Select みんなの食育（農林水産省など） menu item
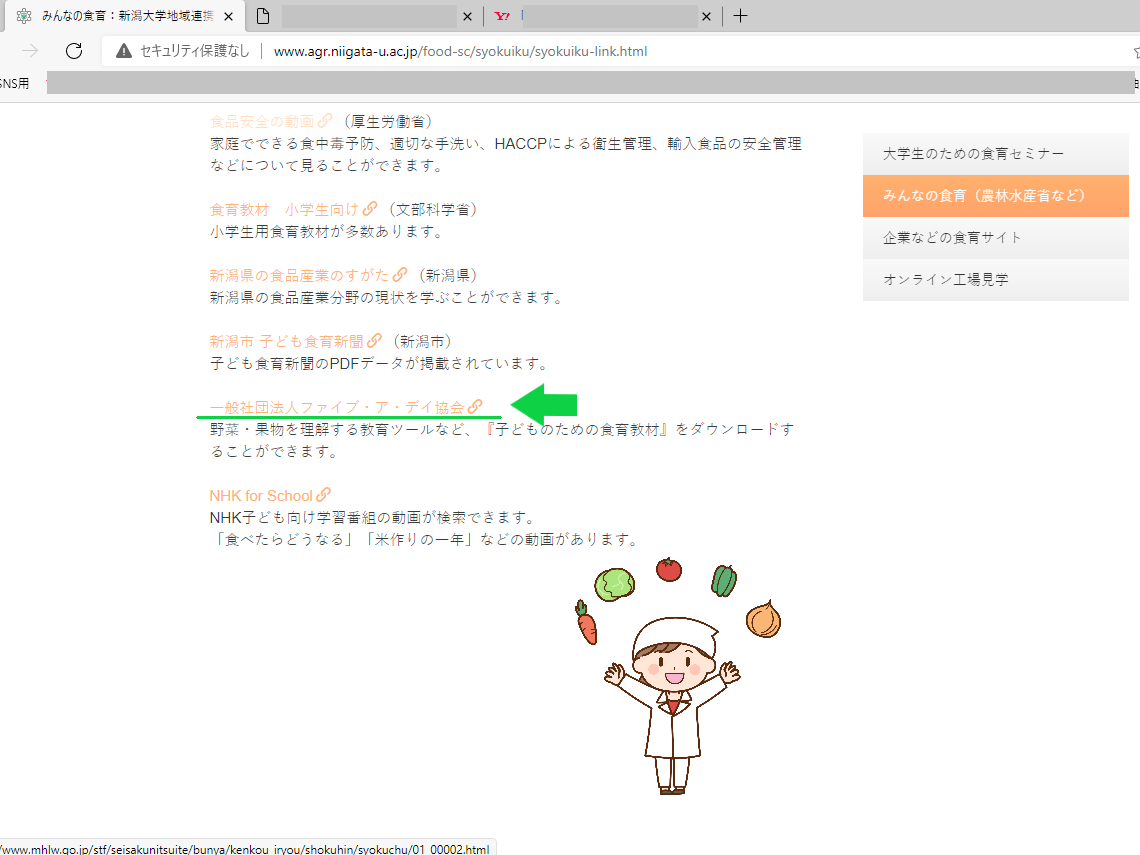This screenshot has width=1140, height=855. pyautogui.click(x=995, y=196)
